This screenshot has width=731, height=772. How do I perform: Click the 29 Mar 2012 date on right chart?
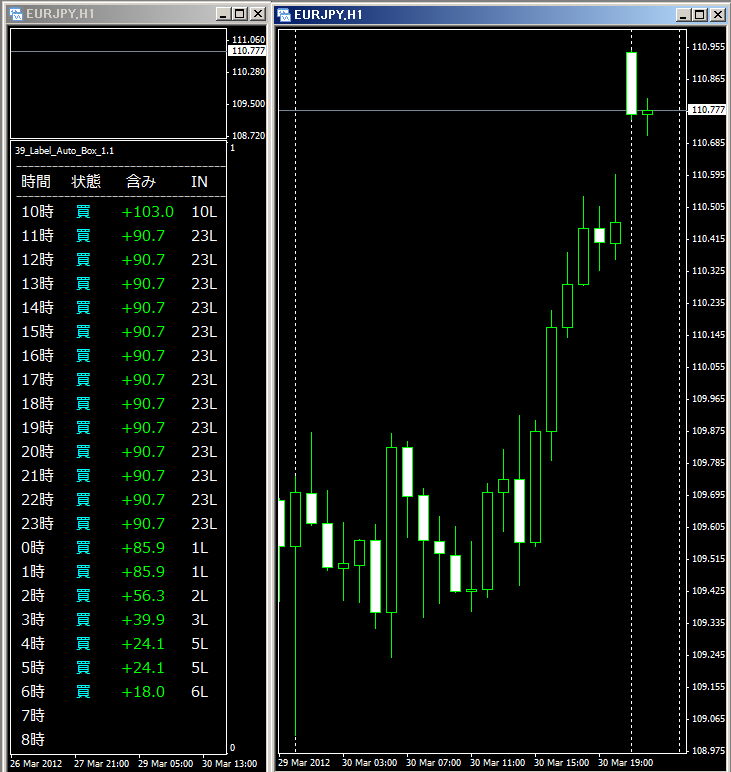(x=304, y=762)
